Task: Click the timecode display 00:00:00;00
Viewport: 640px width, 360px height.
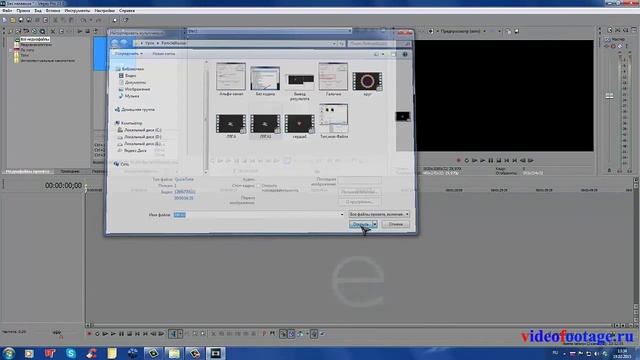Action: point(63,185)
